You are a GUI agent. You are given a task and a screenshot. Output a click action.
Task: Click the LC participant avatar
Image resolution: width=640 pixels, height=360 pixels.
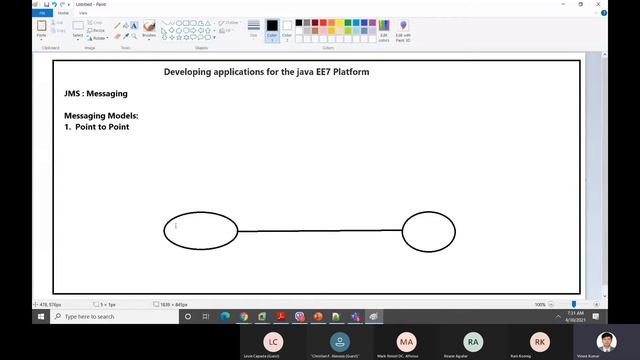(273, 342)
